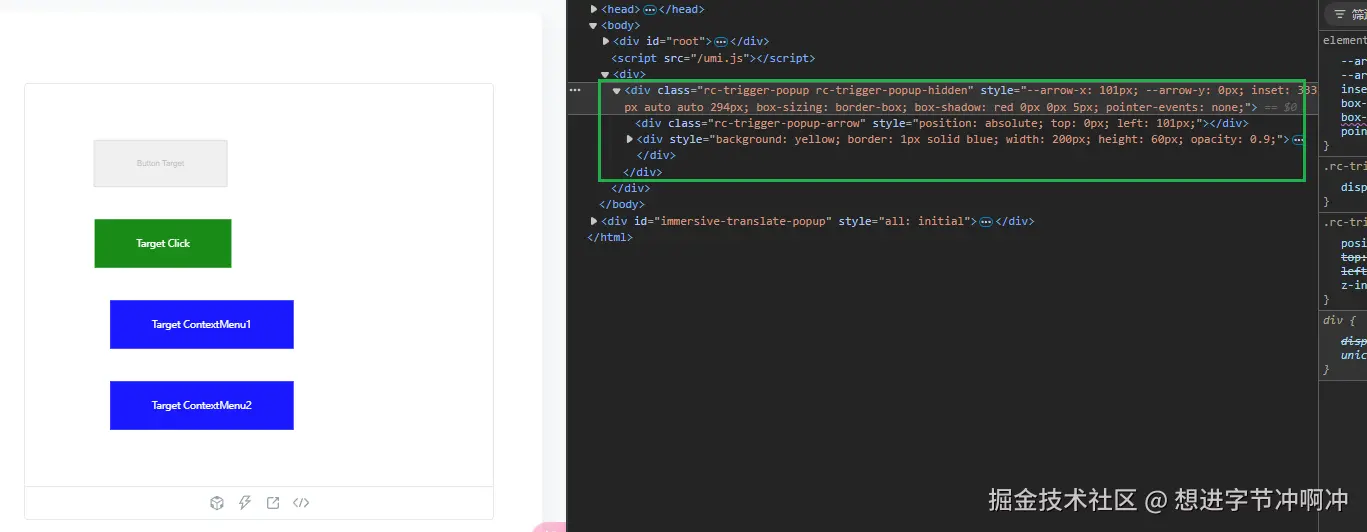Open the demo in StackBlitz lightning icon
The height and width of the screenshot is (532, 1367).
click(245, 503)
